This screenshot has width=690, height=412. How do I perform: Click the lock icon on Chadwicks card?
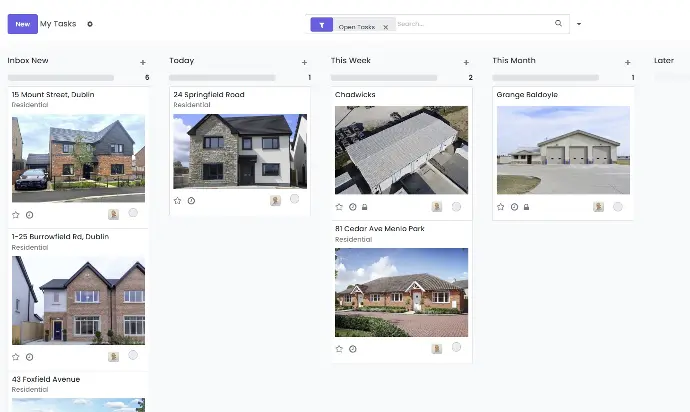coord(364,207)
